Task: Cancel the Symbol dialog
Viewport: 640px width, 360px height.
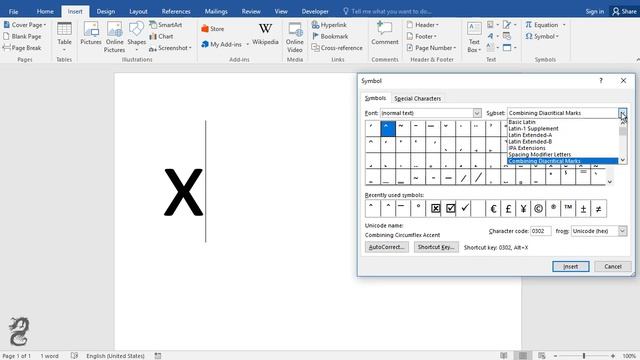Action: (613, 267)
